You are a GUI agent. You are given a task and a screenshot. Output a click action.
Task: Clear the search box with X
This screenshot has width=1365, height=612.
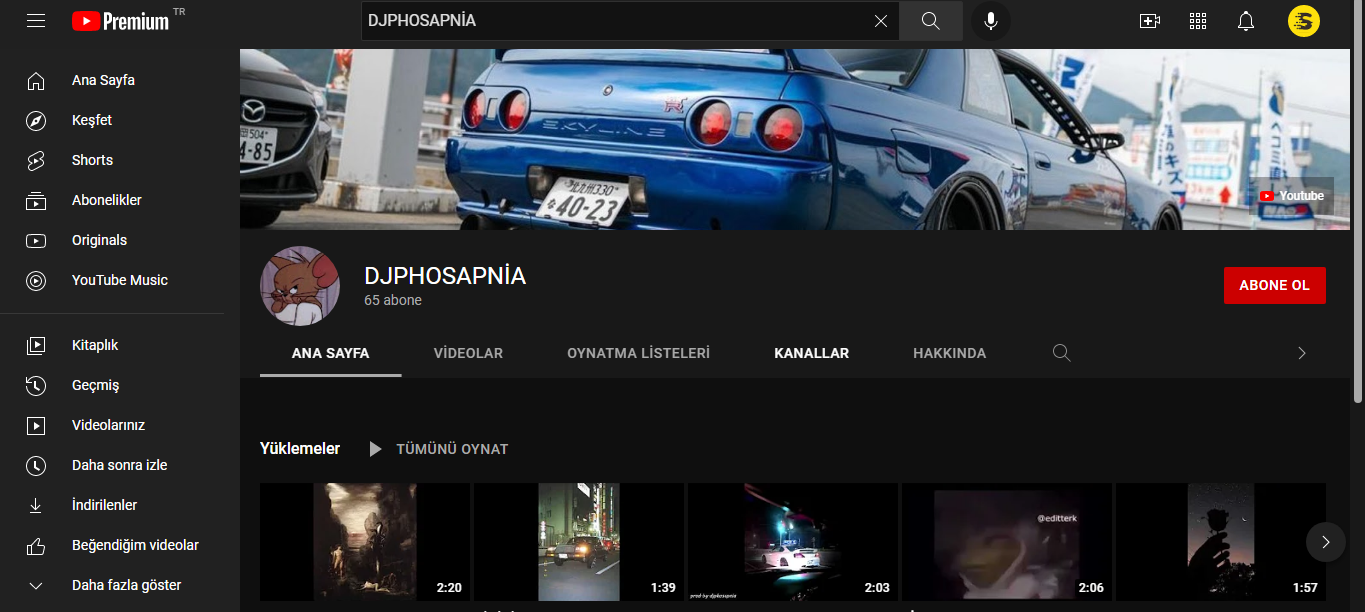[881, 21]
